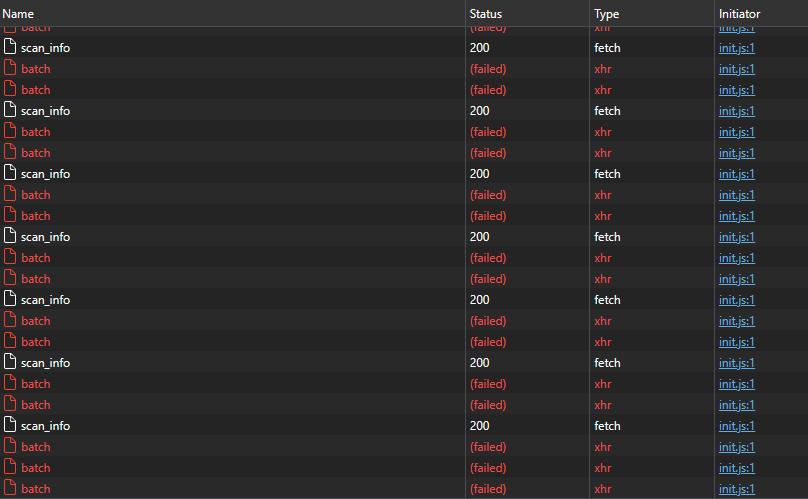Click the file icon of the topmost scan_info request
Viewport: 808px width, 499px height.
click(10, 48)
